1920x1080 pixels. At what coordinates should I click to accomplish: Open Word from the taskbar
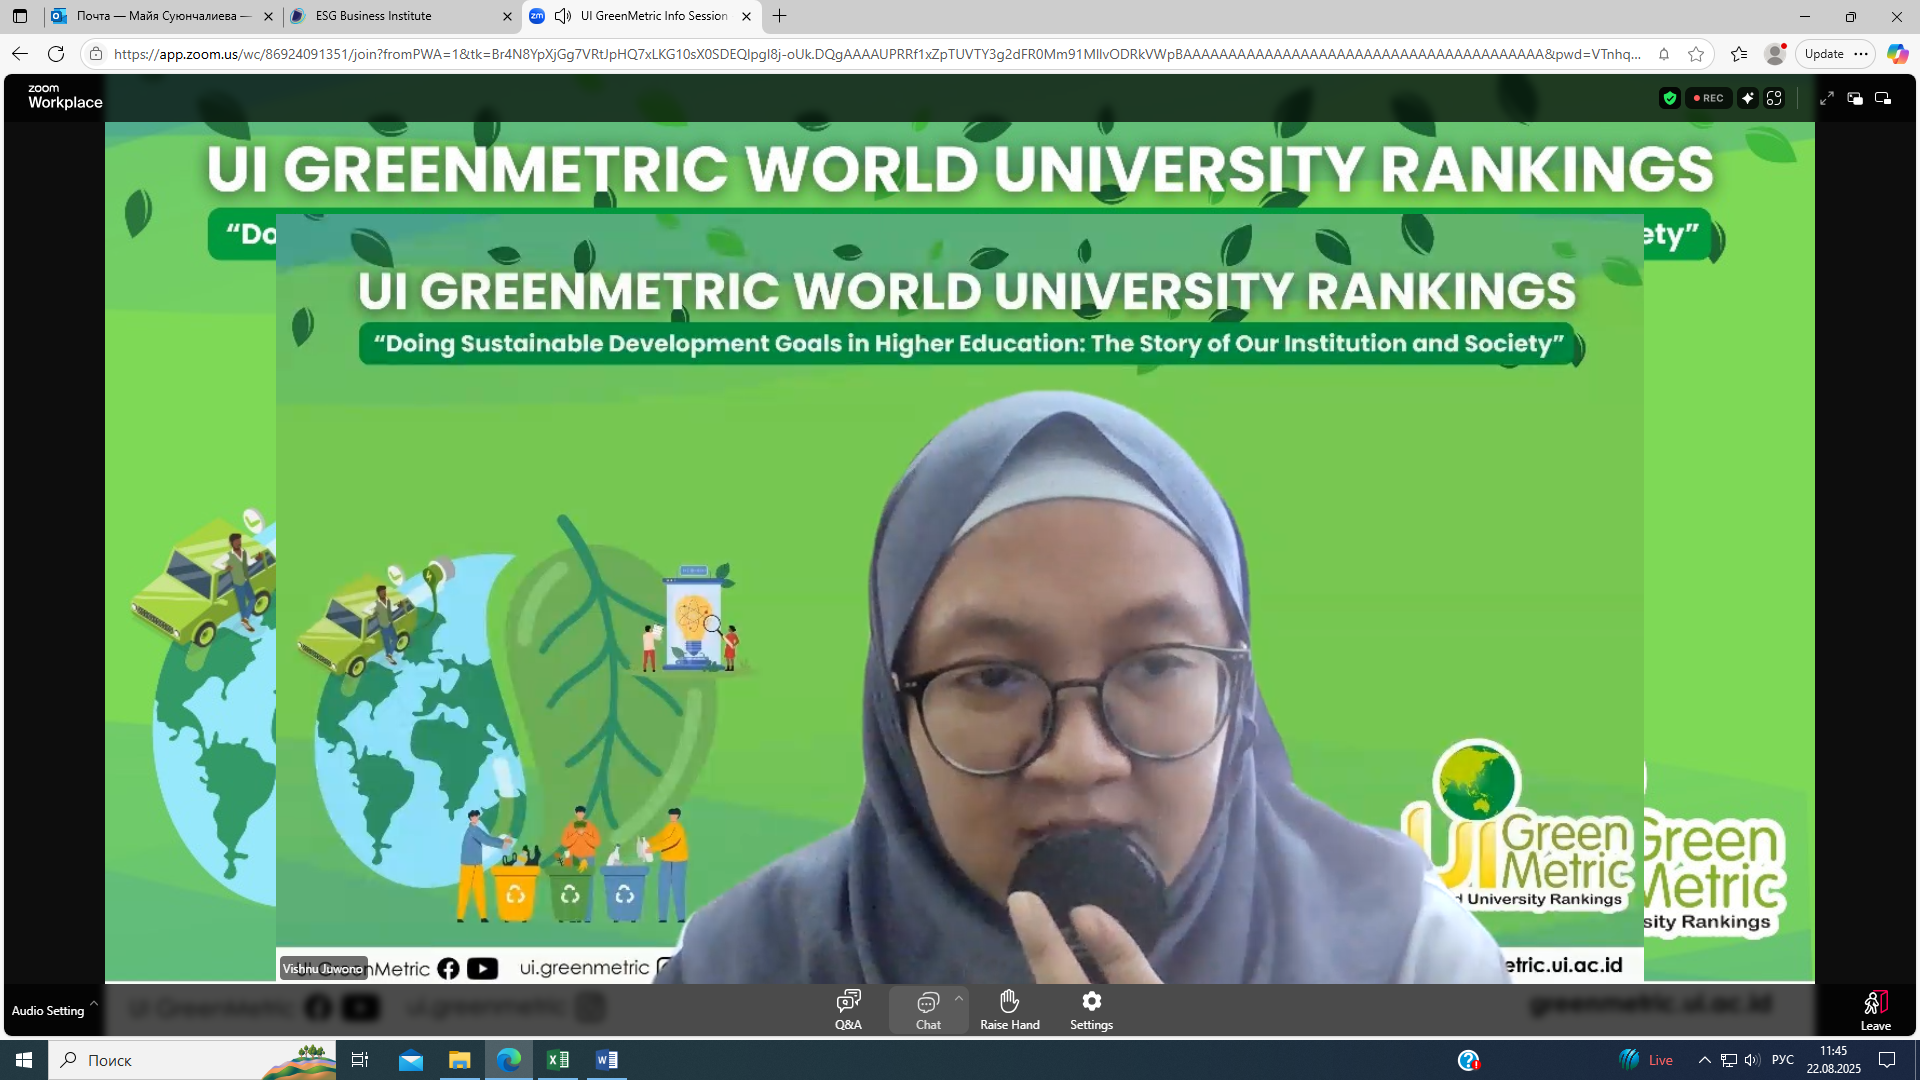(607, 1060)
